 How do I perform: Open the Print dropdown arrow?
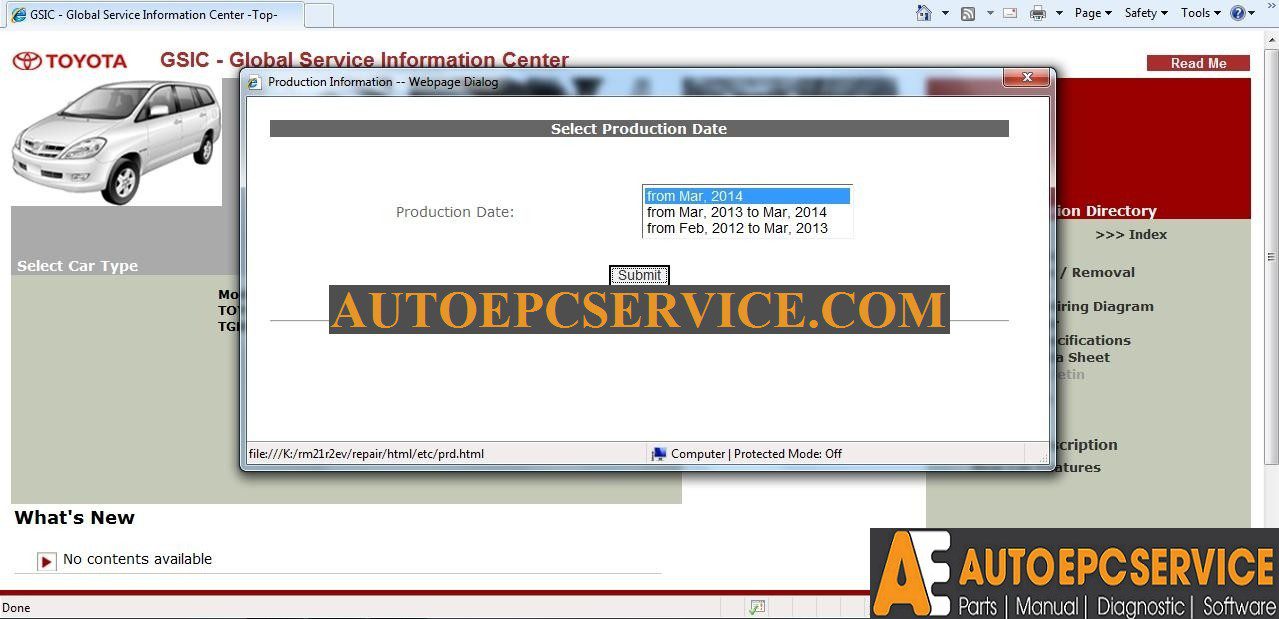click(1059, 13)
